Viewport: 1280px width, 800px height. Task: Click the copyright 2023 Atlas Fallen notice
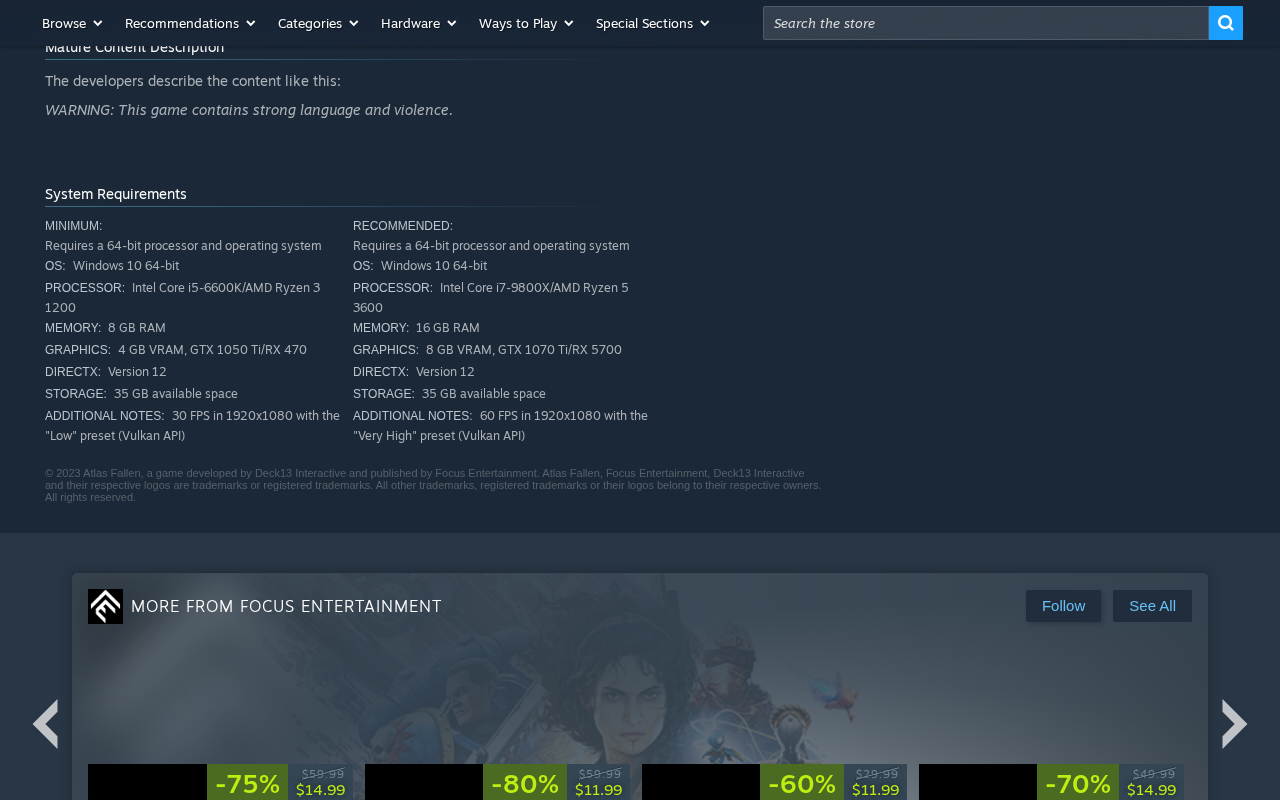point(433,485)
